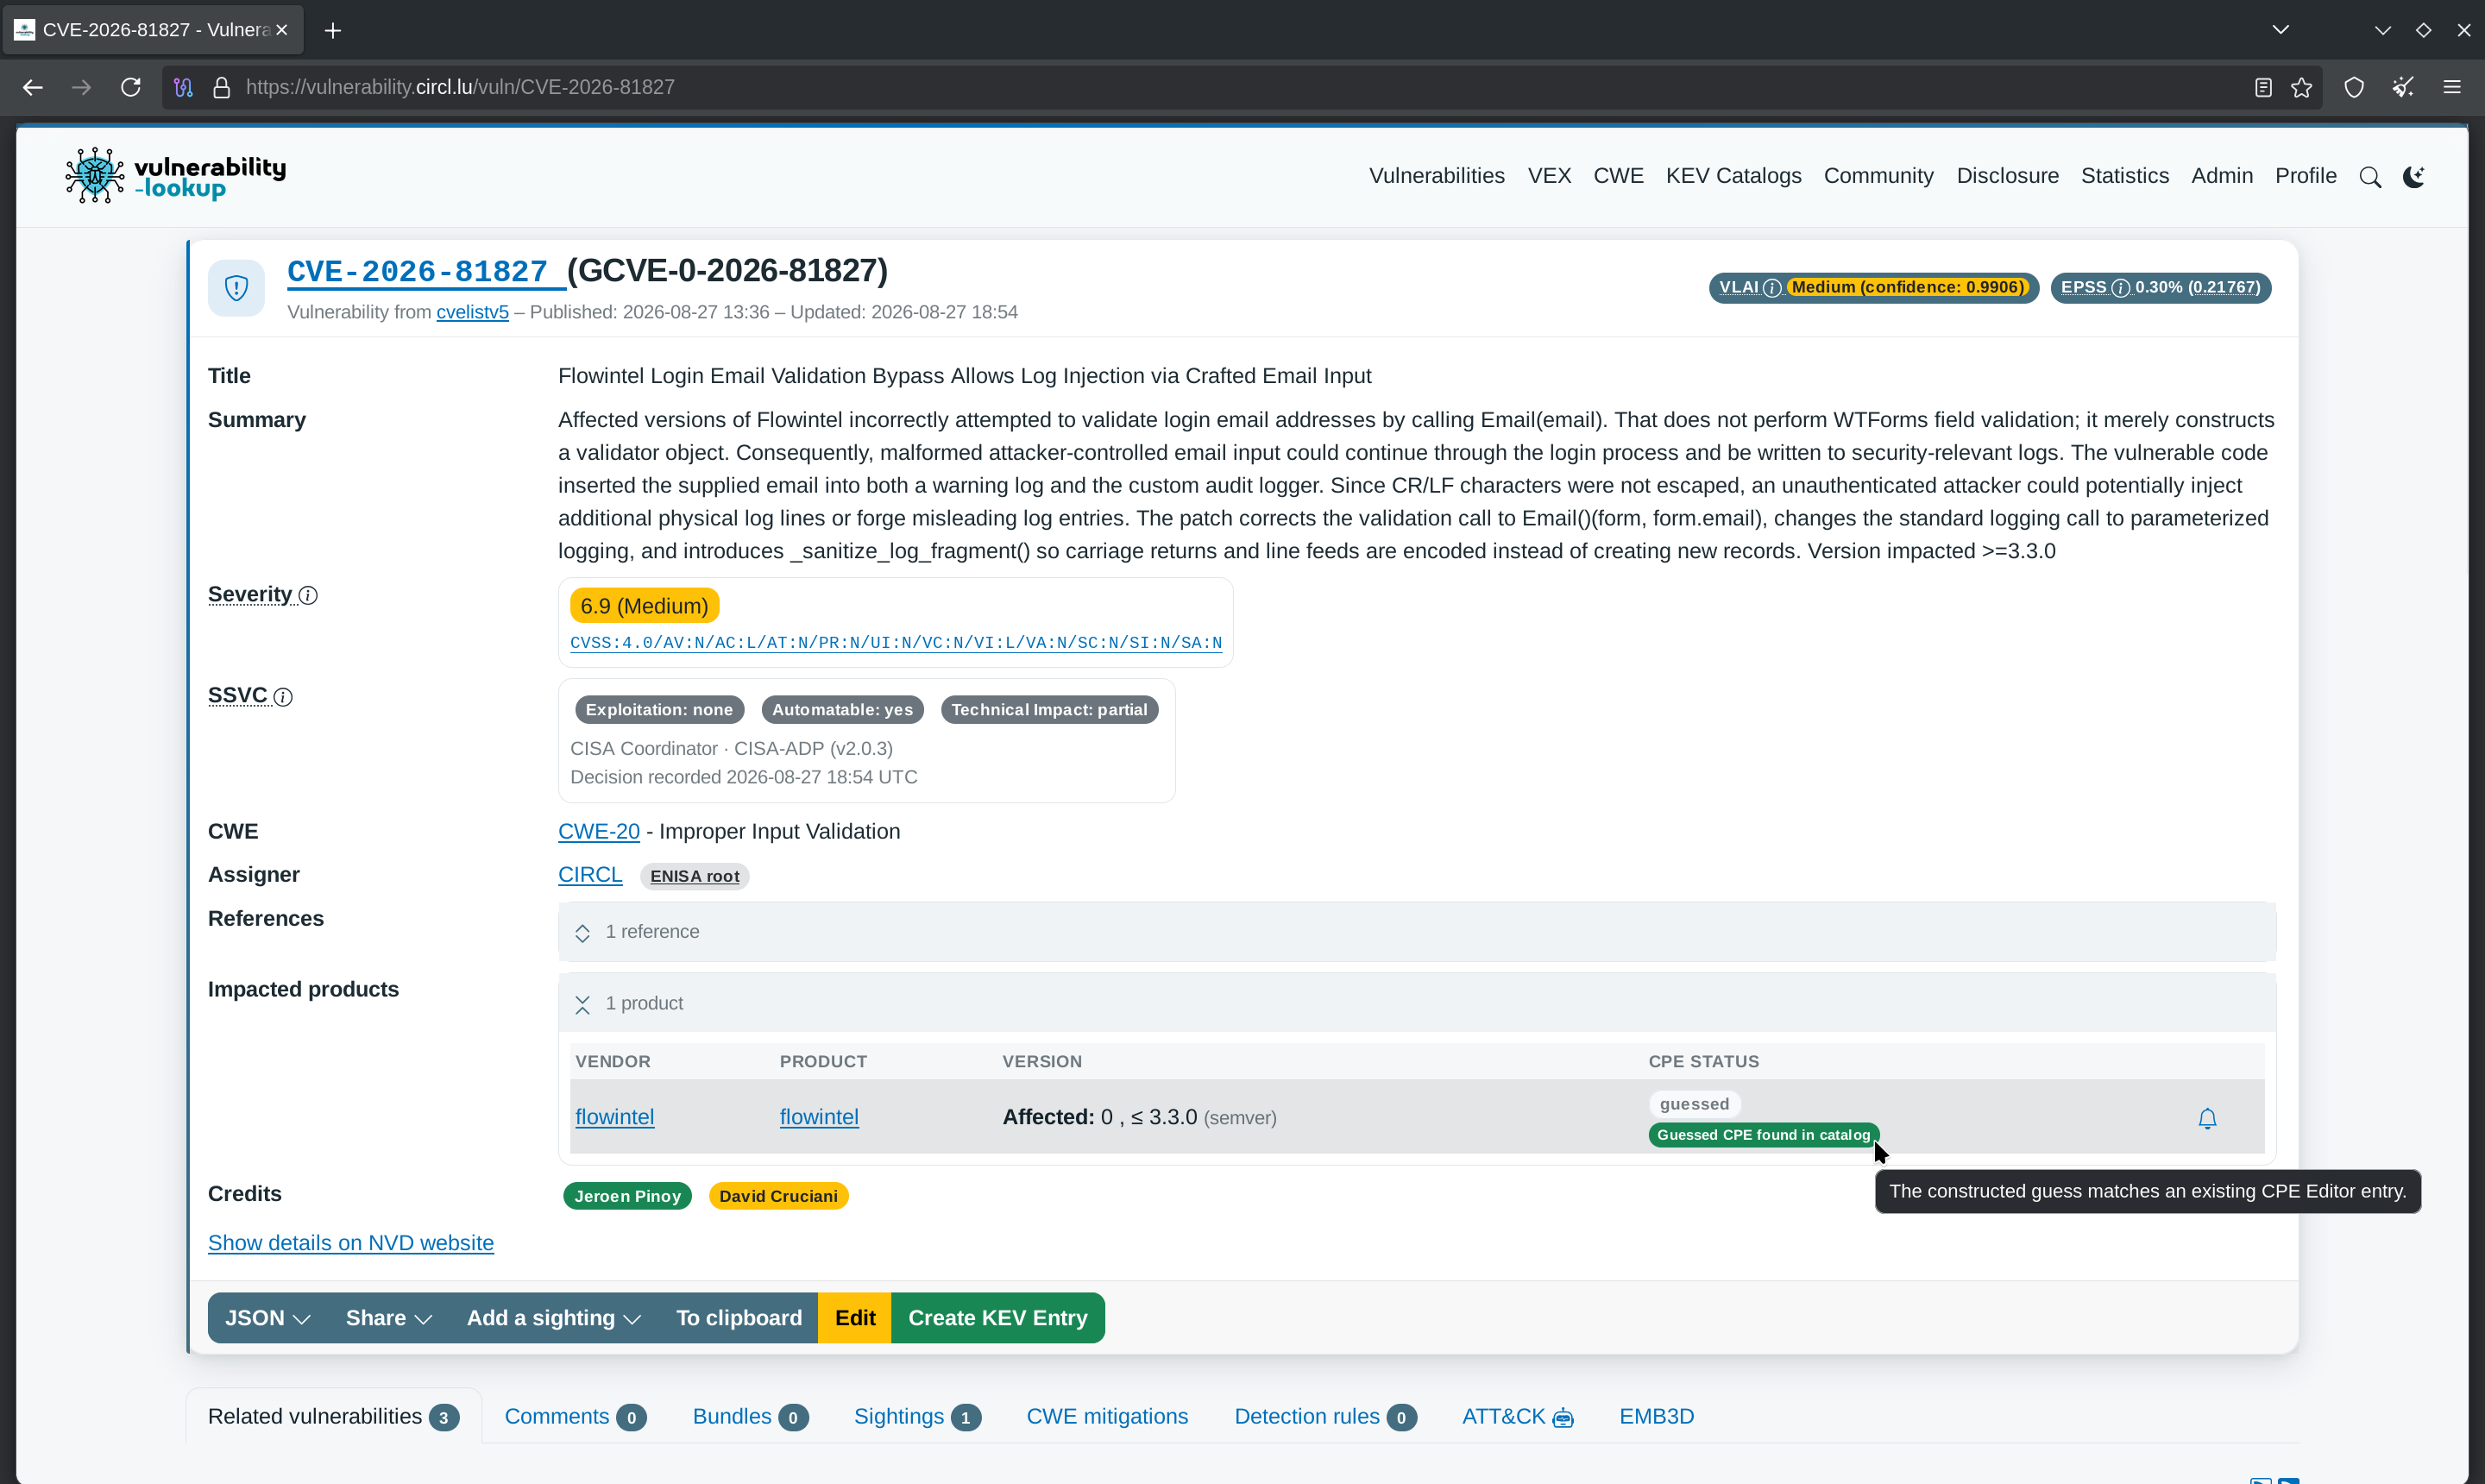Open the VEX menu item
2485x1484 pixels.
[x=1549, y=176]
